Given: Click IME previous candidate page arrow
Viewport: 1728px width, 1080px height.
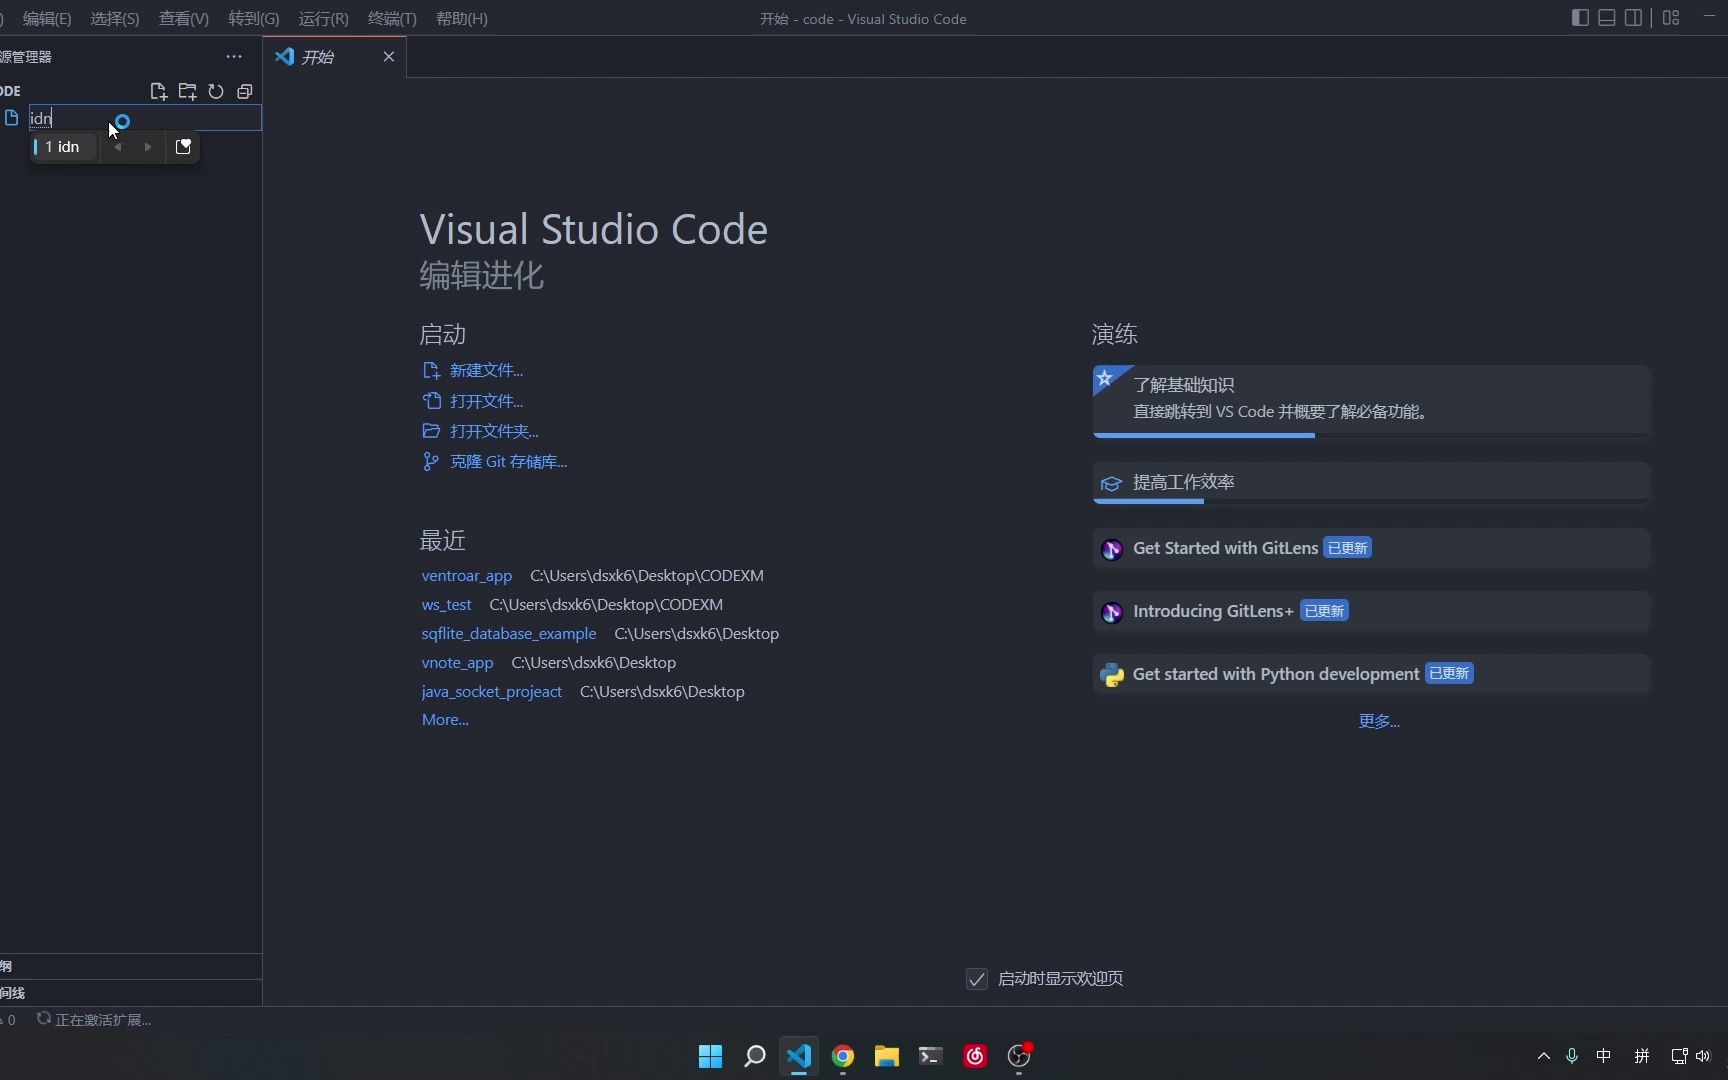Looking at the screenshot, I should pos(118,147).
